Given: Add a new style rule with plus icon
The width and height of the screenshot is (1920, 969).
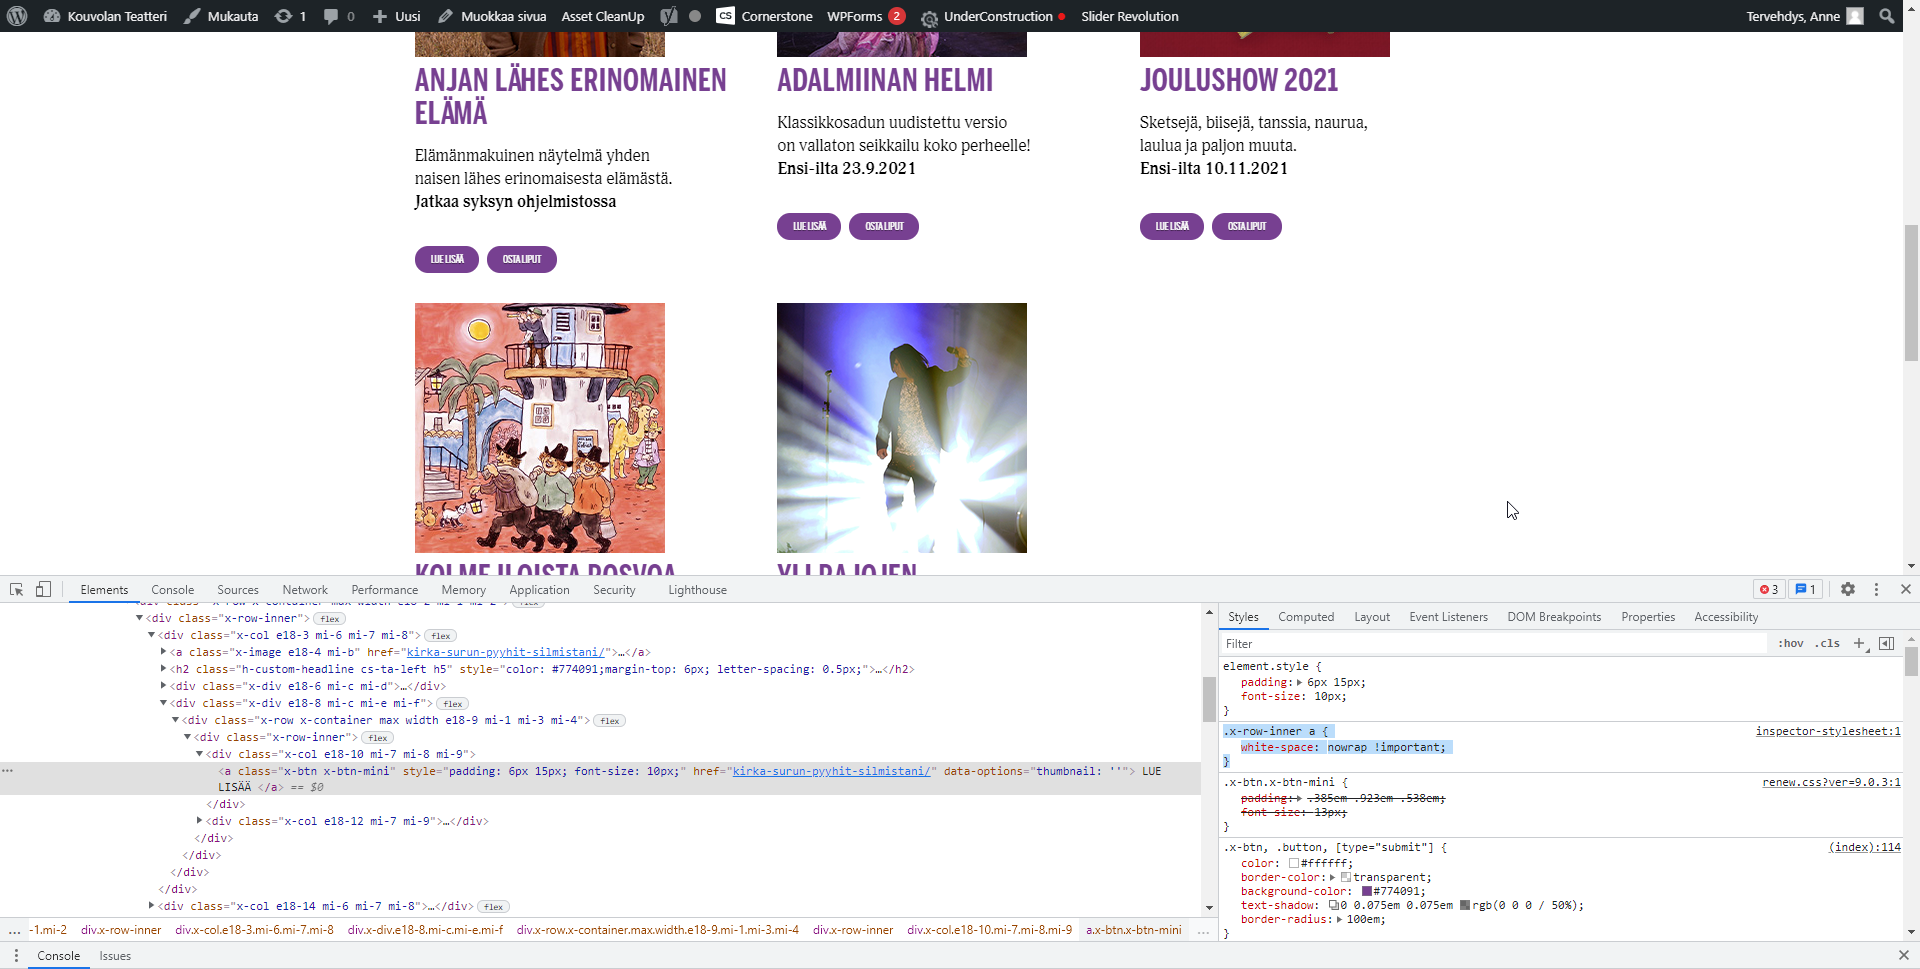Looking at the screenshot, I should pos(1859,644).
